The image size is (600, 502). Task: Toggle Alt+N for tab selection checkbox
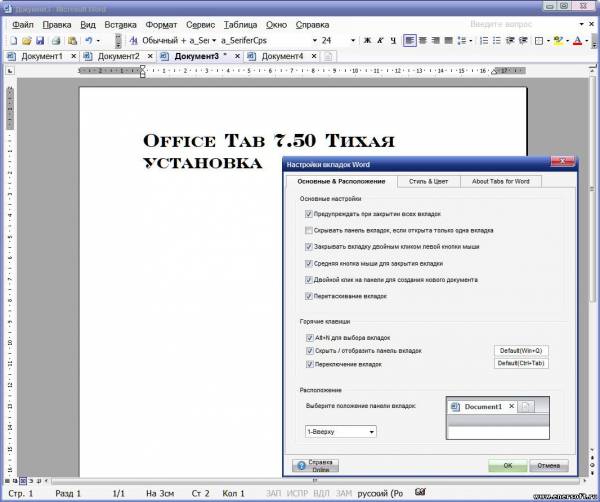(310, 338)
